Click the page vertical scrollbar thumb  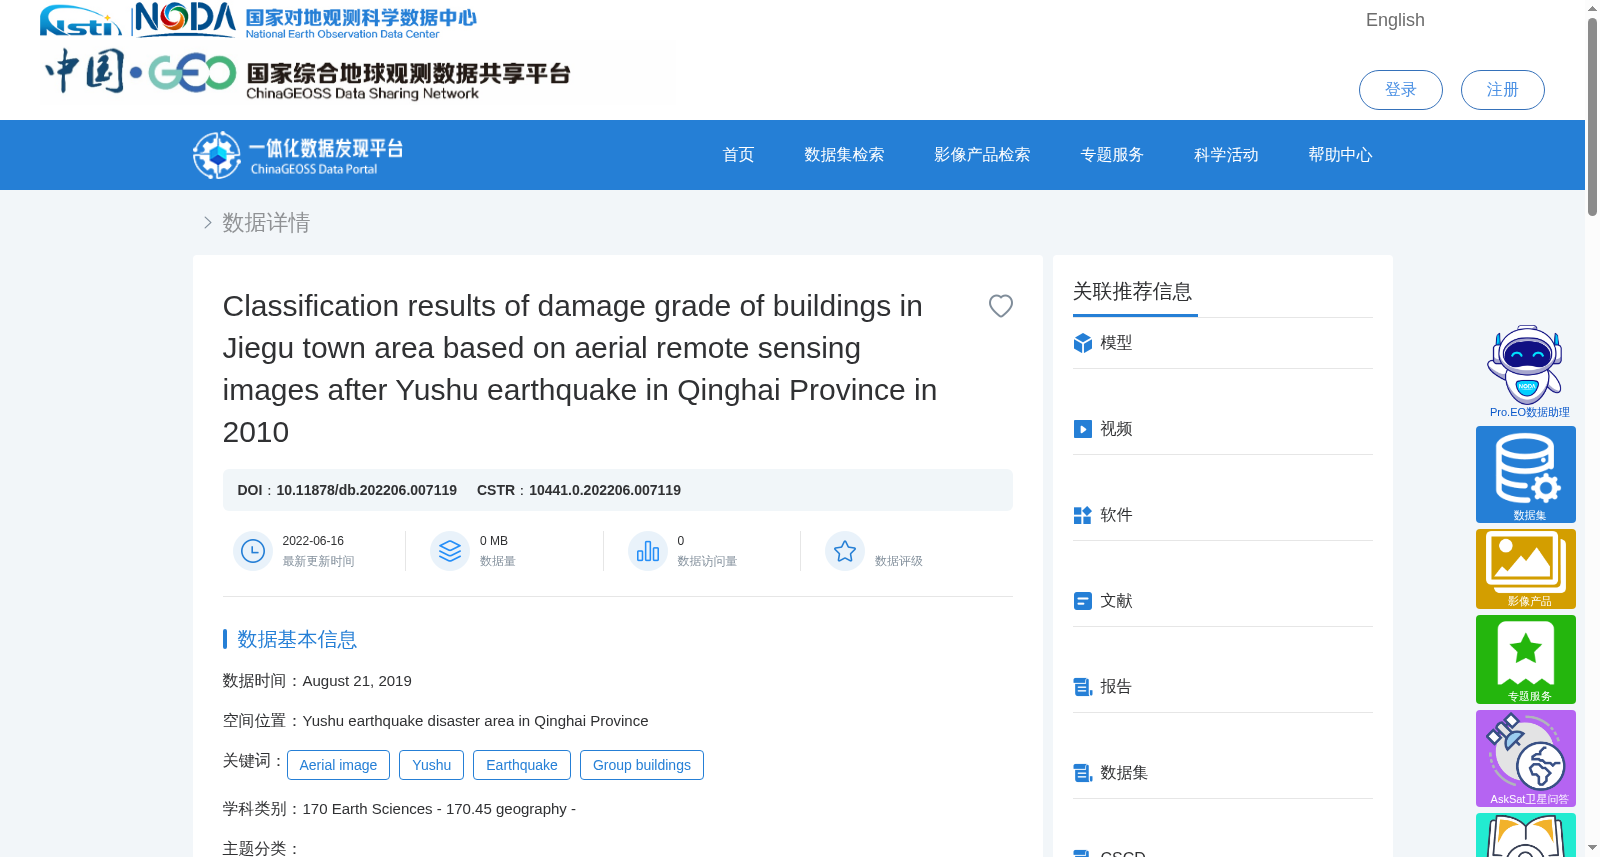1592,116
